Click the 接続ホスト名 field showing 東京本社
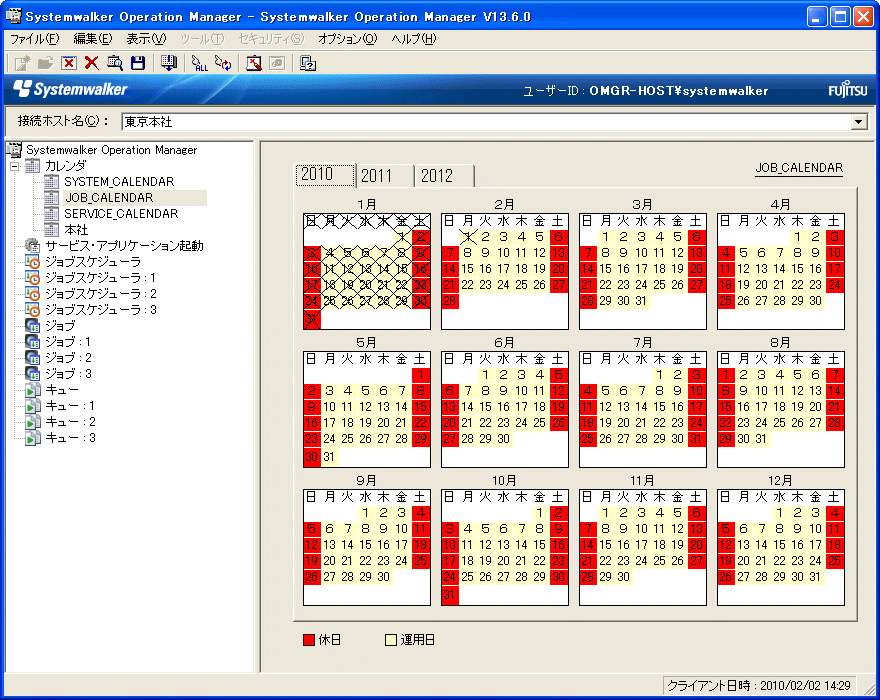This screenshot has height=700, width=880. pos(494,122)
